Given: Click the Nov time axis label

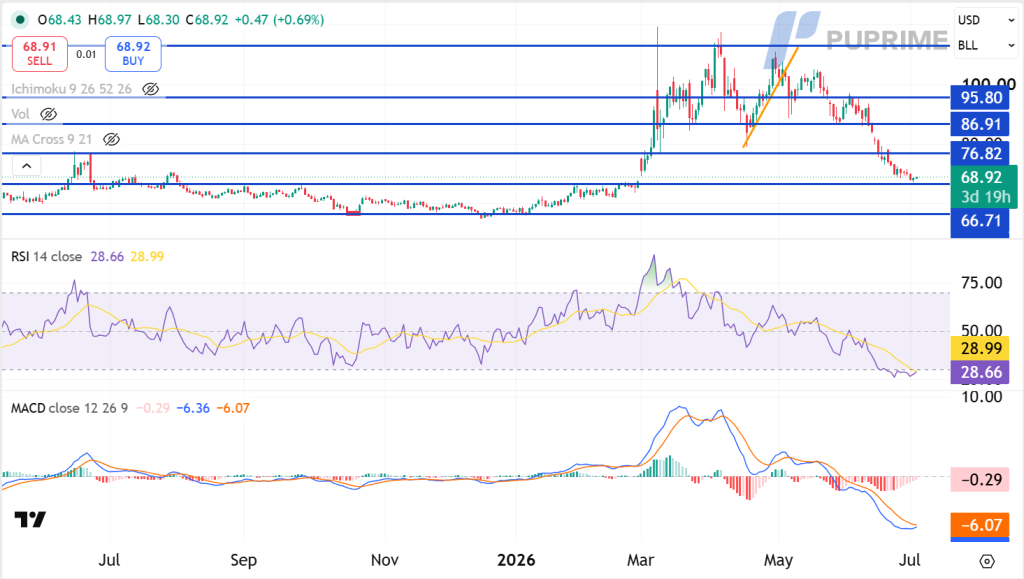Looking at the screenshot, I should 385,560.
